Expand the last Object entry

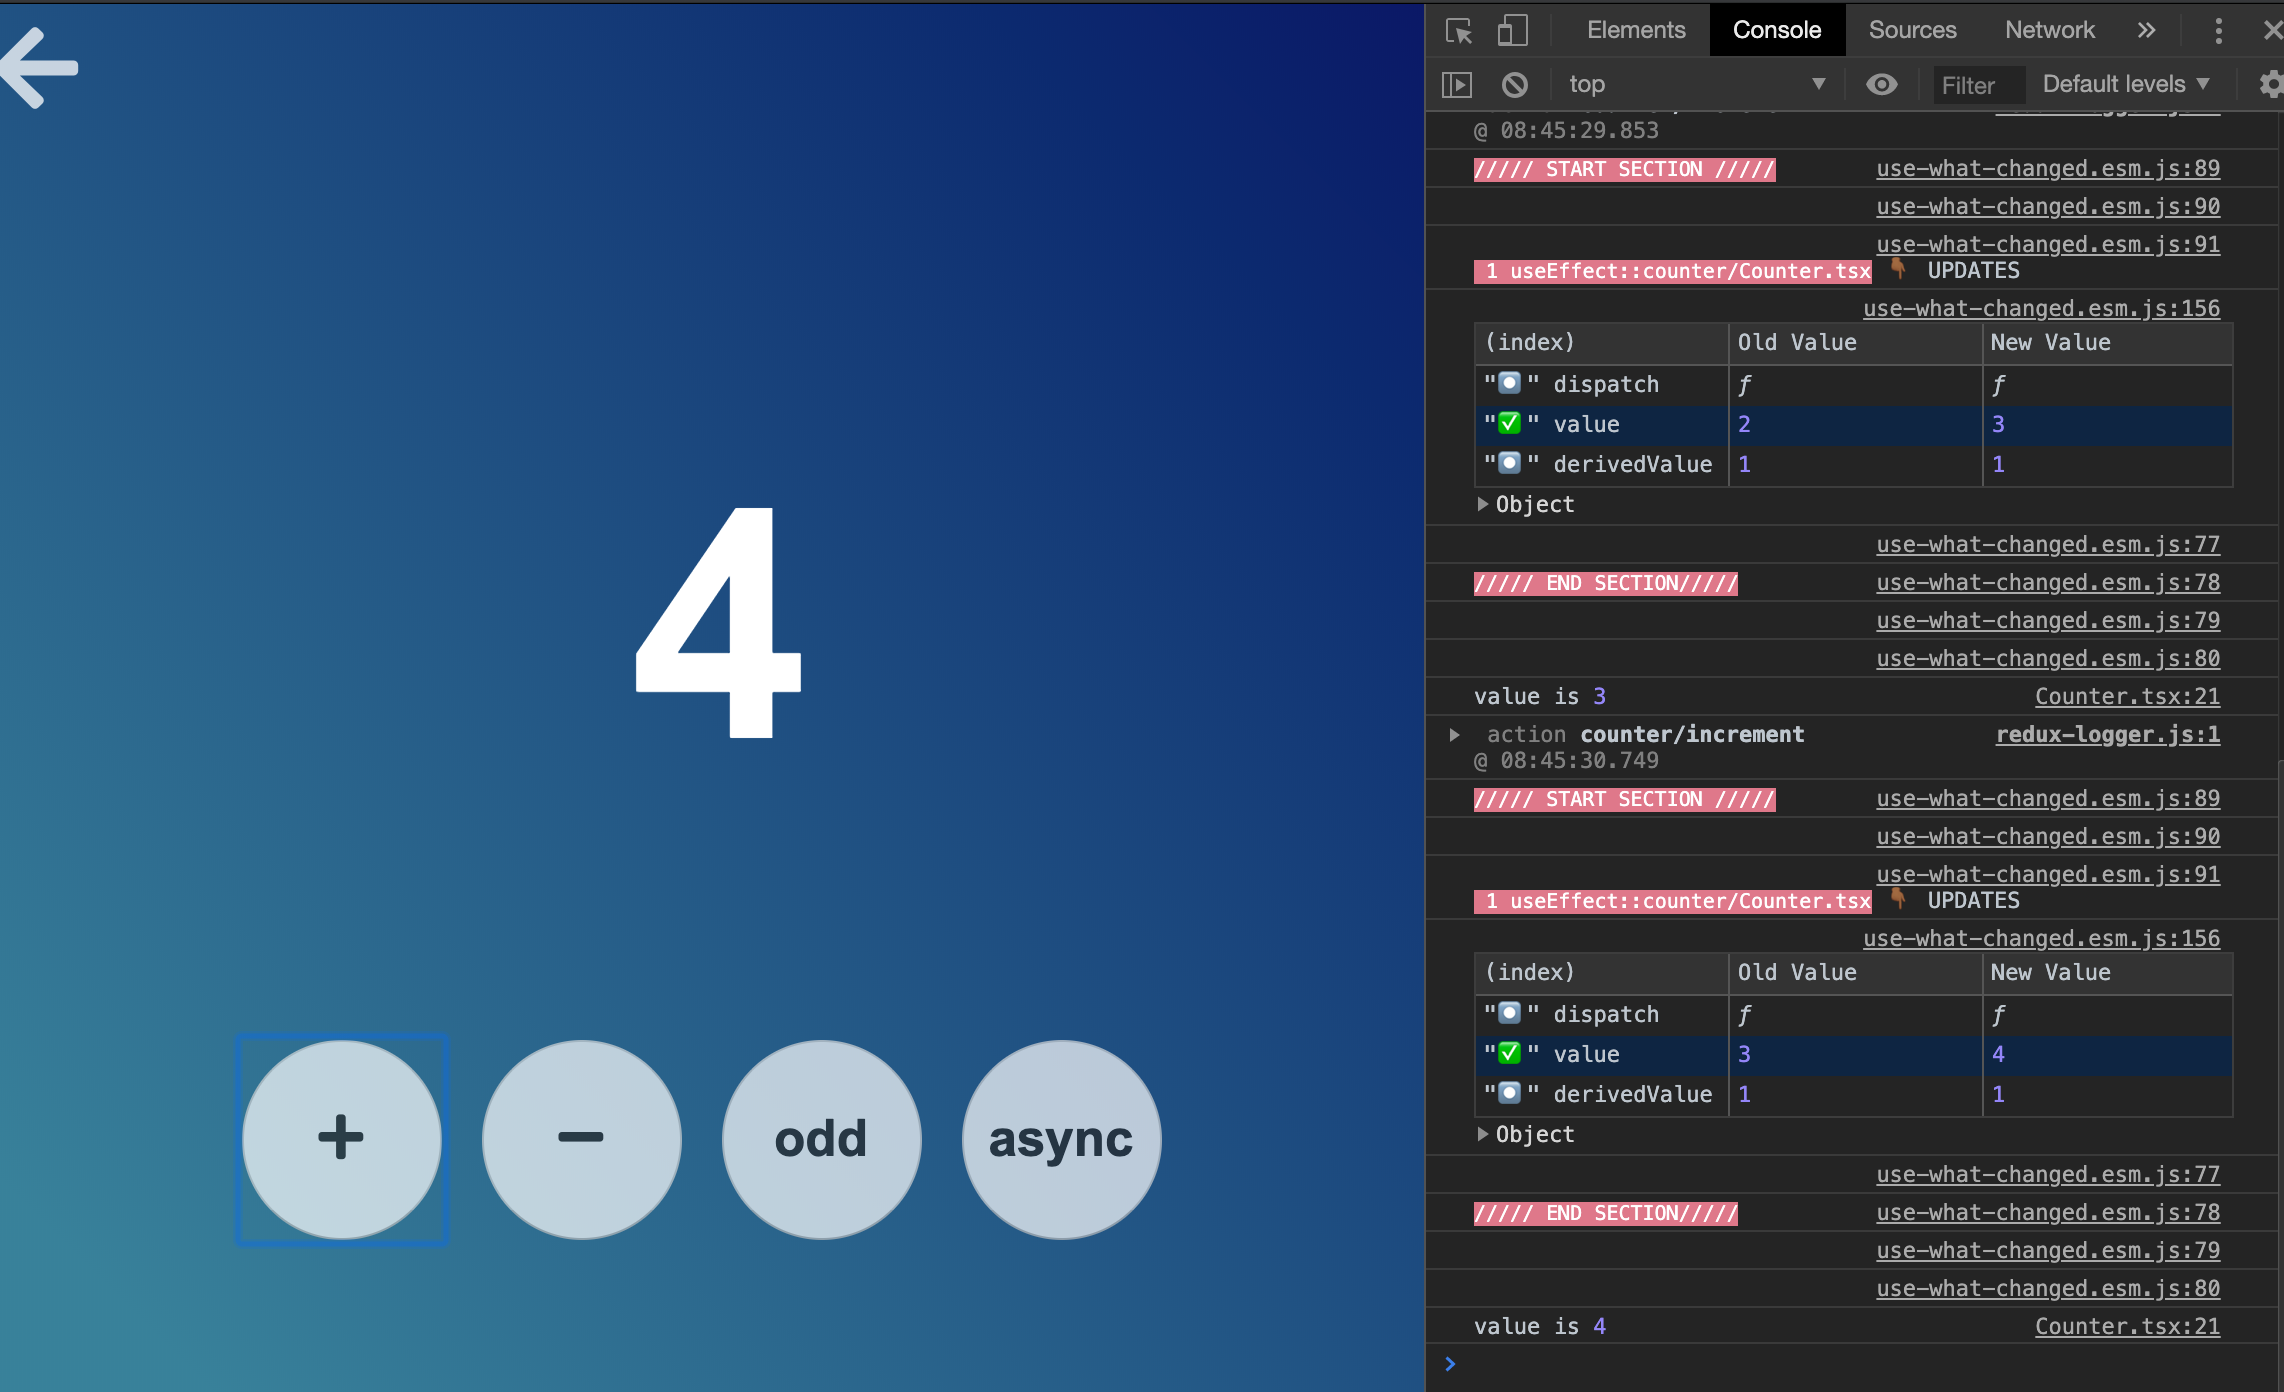[x=1483, y=1134]
